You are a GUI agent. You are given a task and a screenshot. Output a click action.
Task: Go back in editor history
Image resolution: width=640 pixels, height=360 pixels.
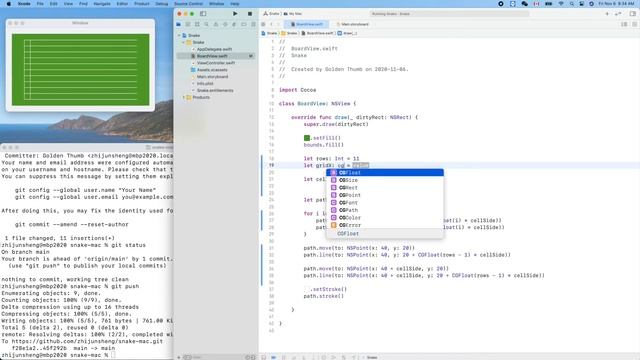click(x=271, y=24)
